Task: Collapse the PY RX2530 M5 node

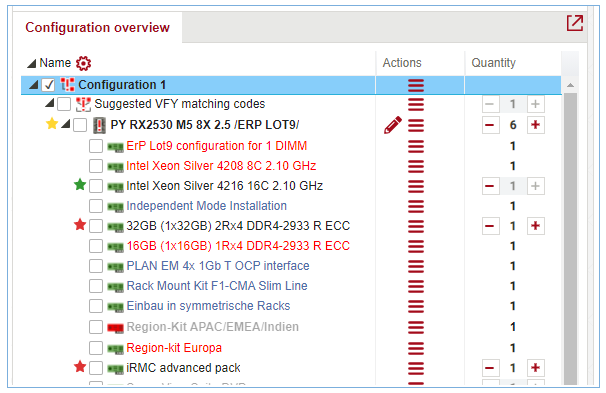Action: [66, 124]
